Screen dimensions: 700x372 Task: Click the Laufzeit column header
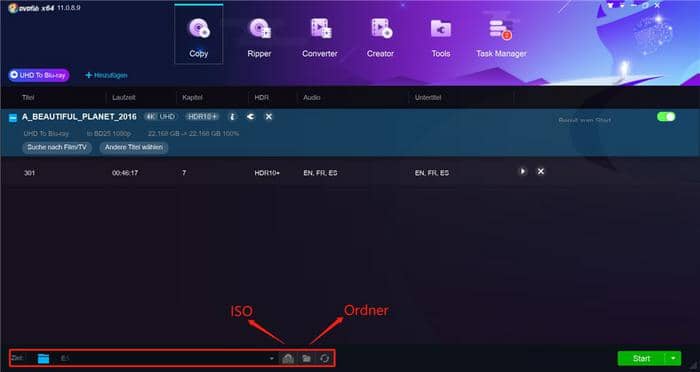coord(124,97)
